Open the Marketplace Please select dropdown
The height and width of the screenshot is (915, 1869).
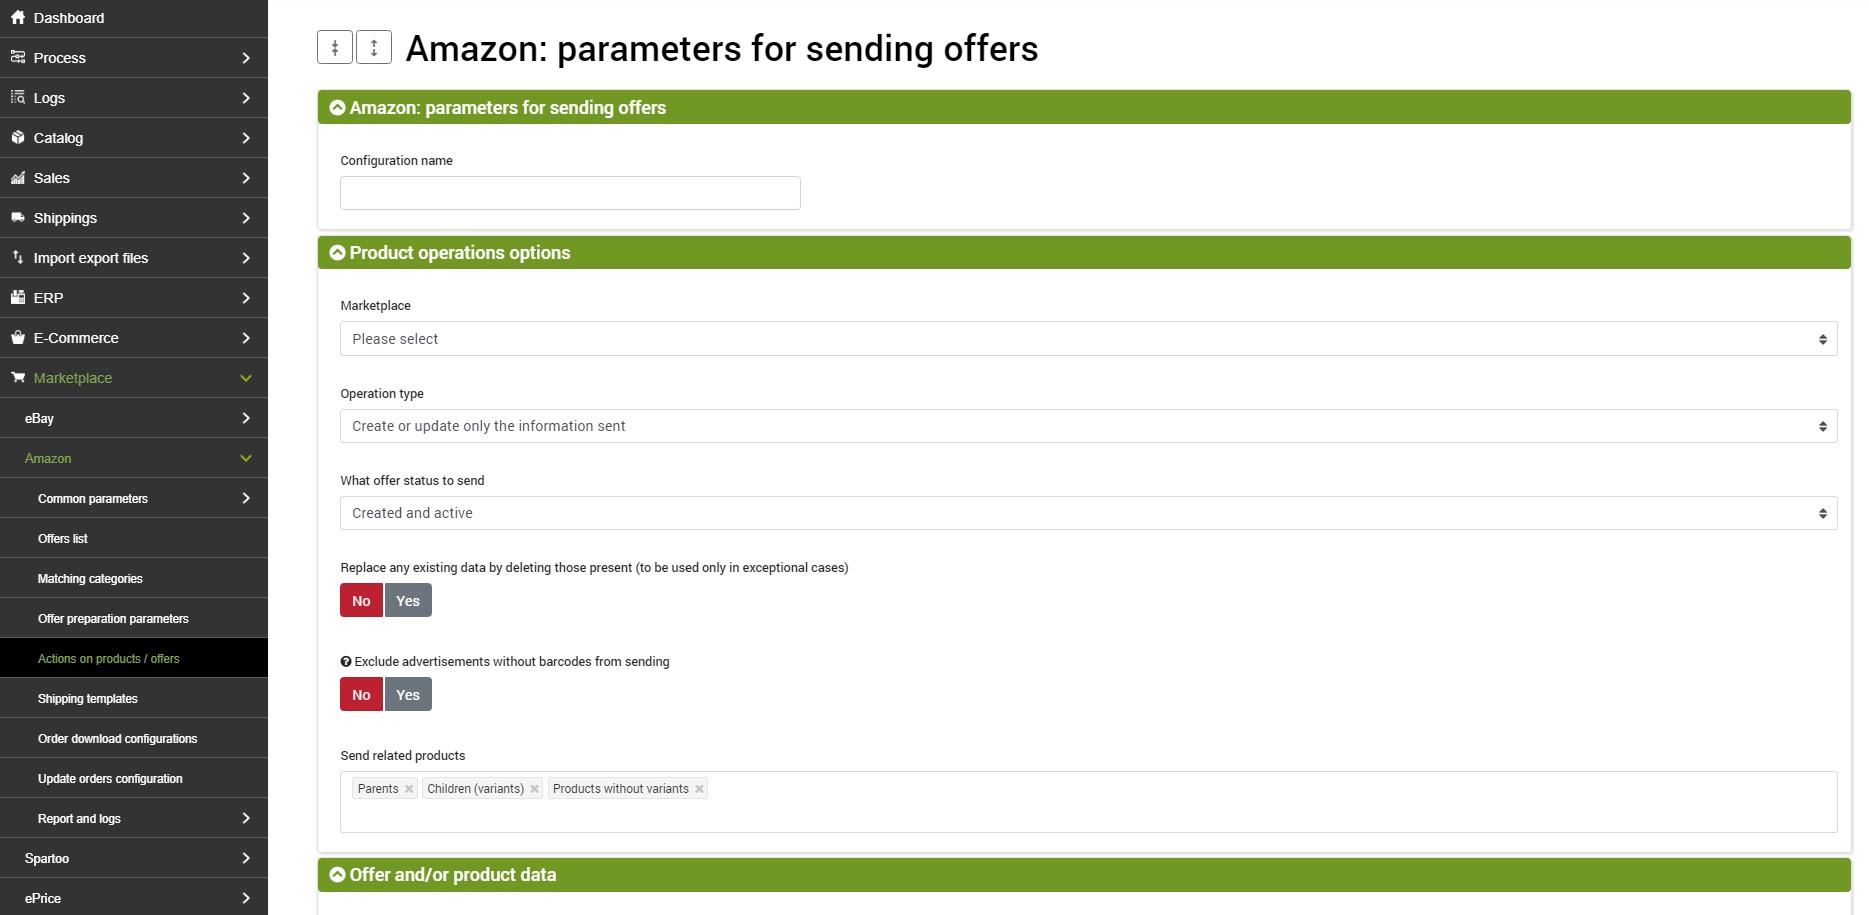pyautogui.click(x=1088, y=339)
